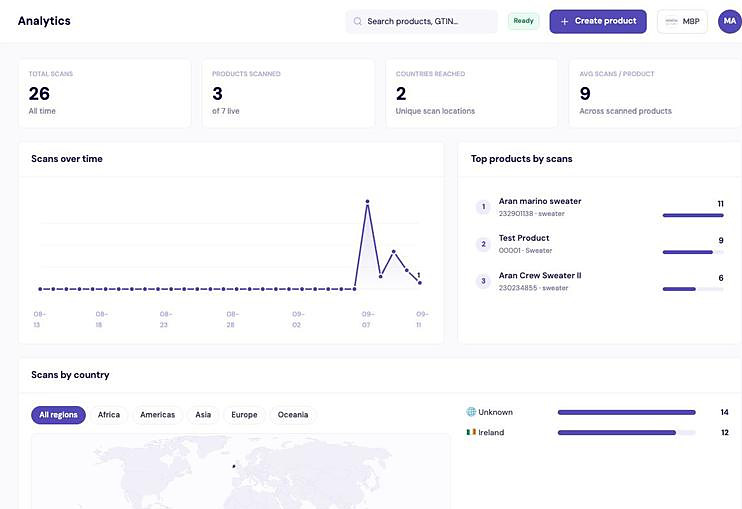
Task: Click the last chart point labeled 1
Action: pyautogui.click(x=420, y=283)
